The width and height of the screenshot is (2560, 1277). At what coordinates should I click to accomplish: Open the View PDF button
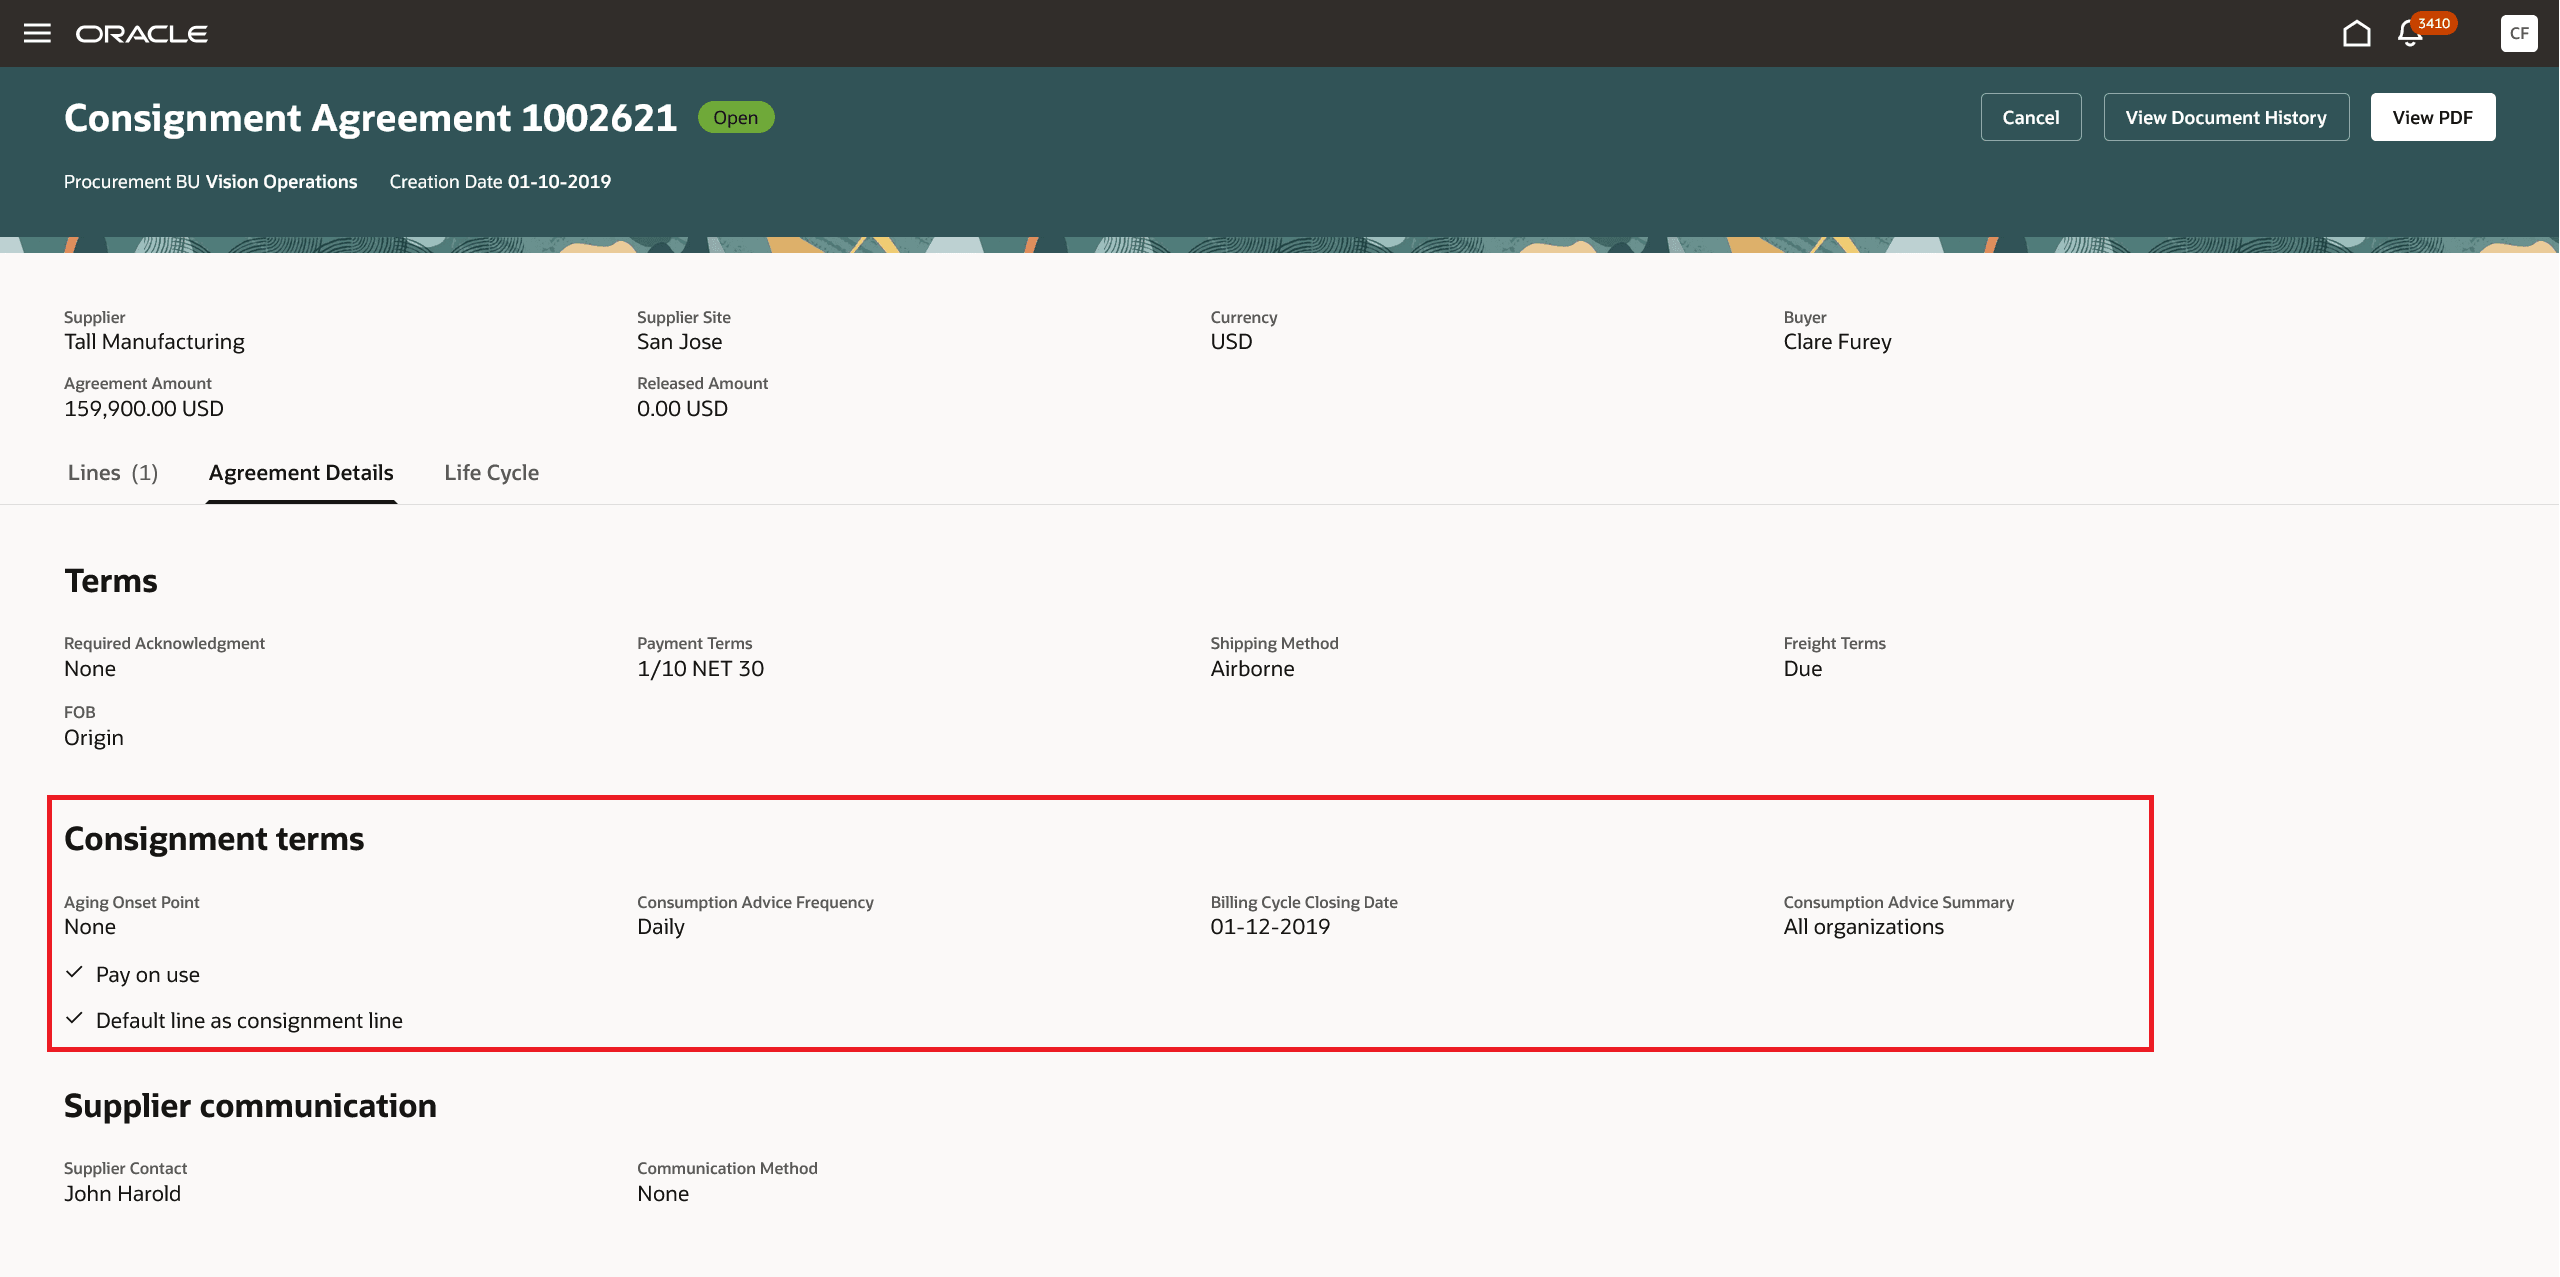[x=2432, y=117]
